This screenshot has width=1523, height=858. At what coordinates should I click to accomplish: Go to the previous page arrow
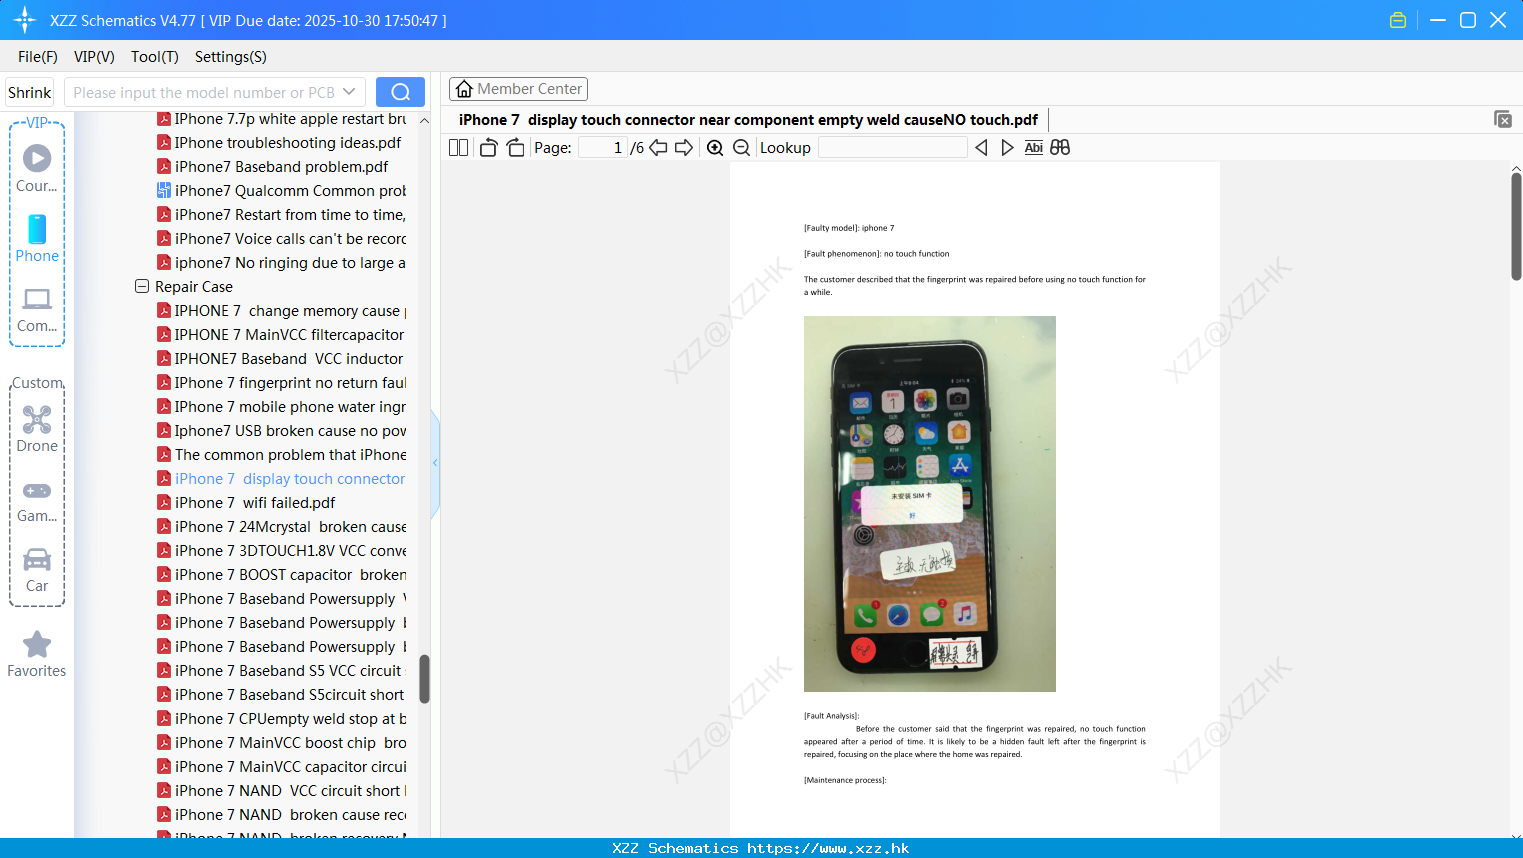[658, 148]
